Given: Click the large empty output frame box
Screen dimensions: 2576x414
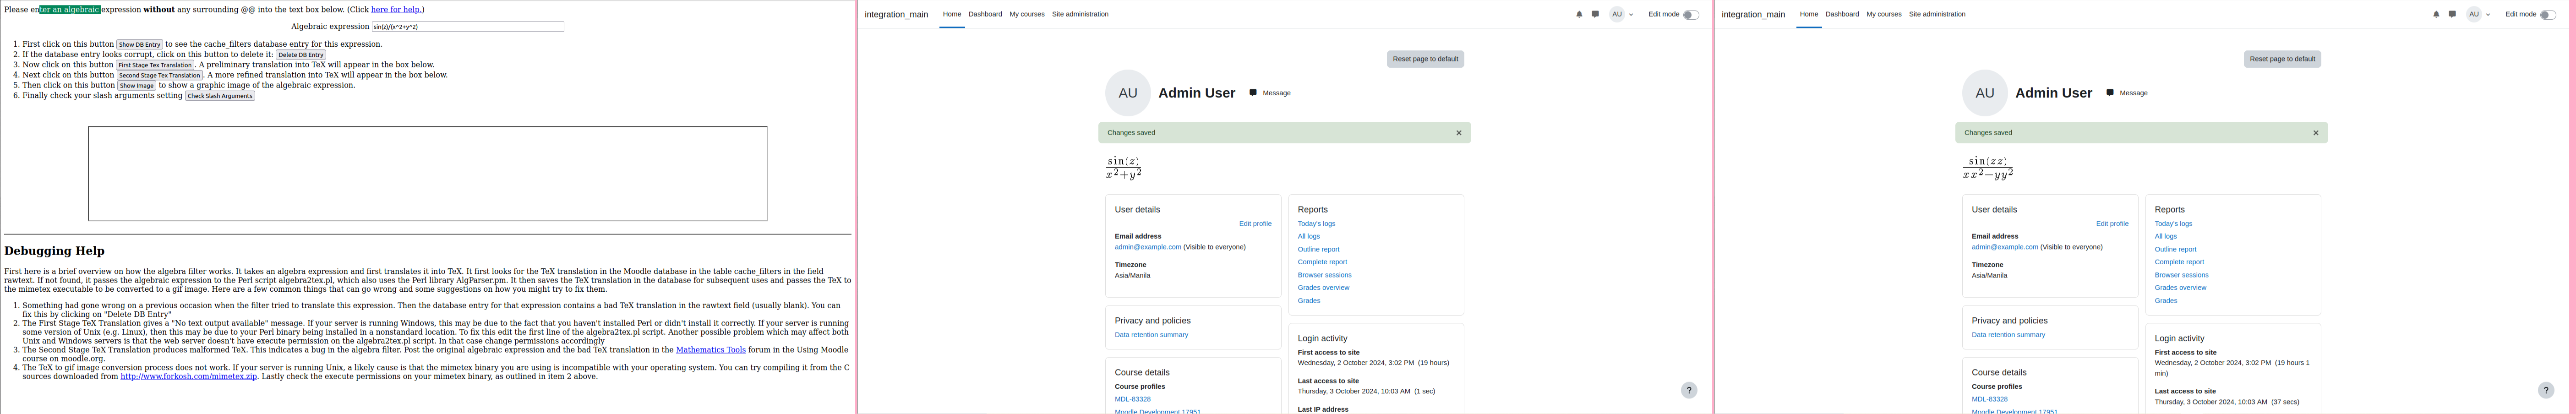Looking at the screenshot, I should coord(428,173).
